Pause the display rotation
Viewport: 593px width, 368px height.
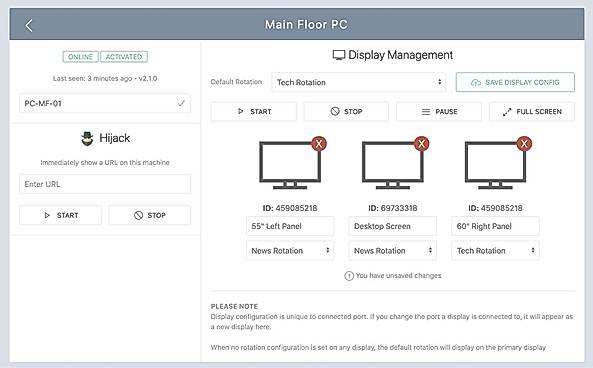[x=439, y=112]
